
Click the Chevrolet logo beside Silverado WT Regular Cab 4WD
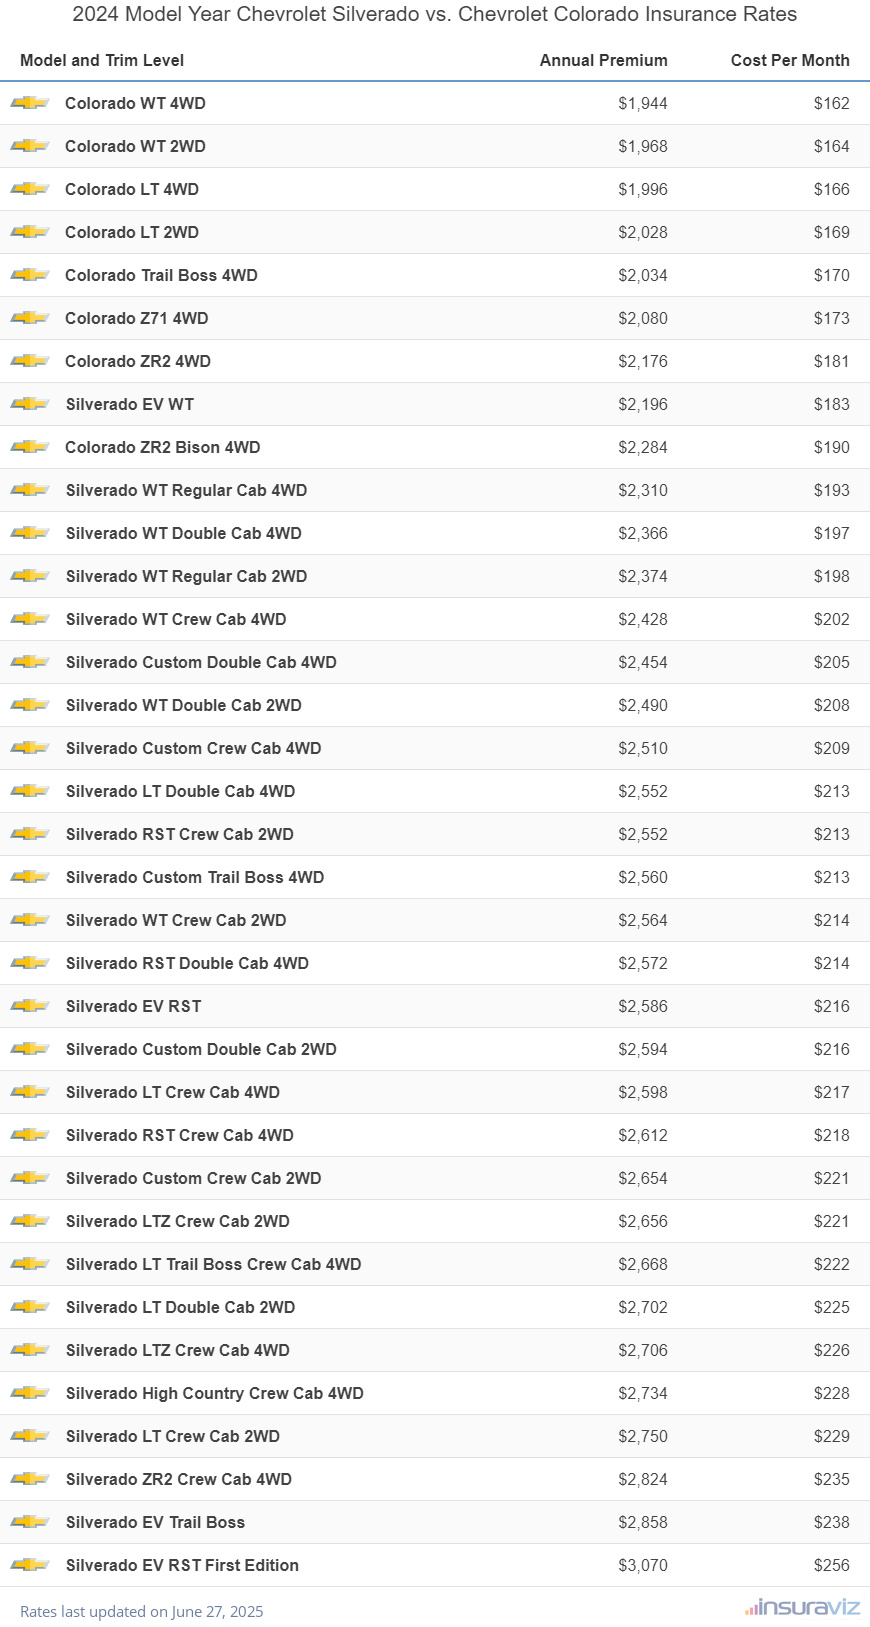coord(30,490)
